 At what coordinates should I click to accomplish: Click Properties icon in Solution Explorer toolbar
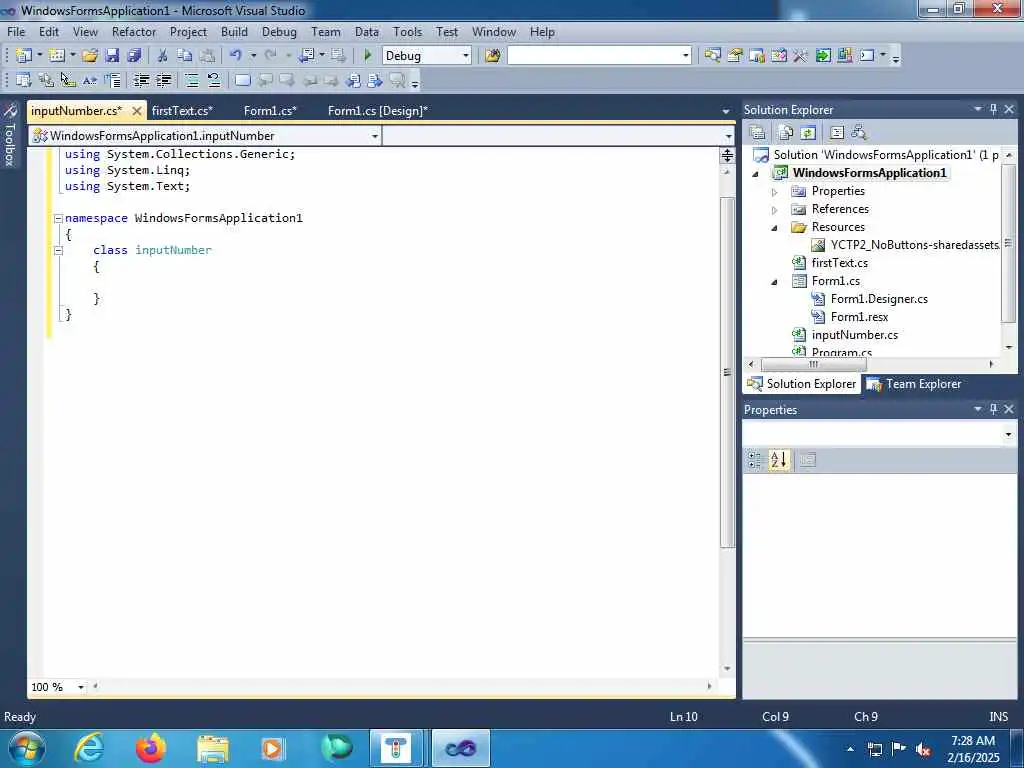pos(758,133)
